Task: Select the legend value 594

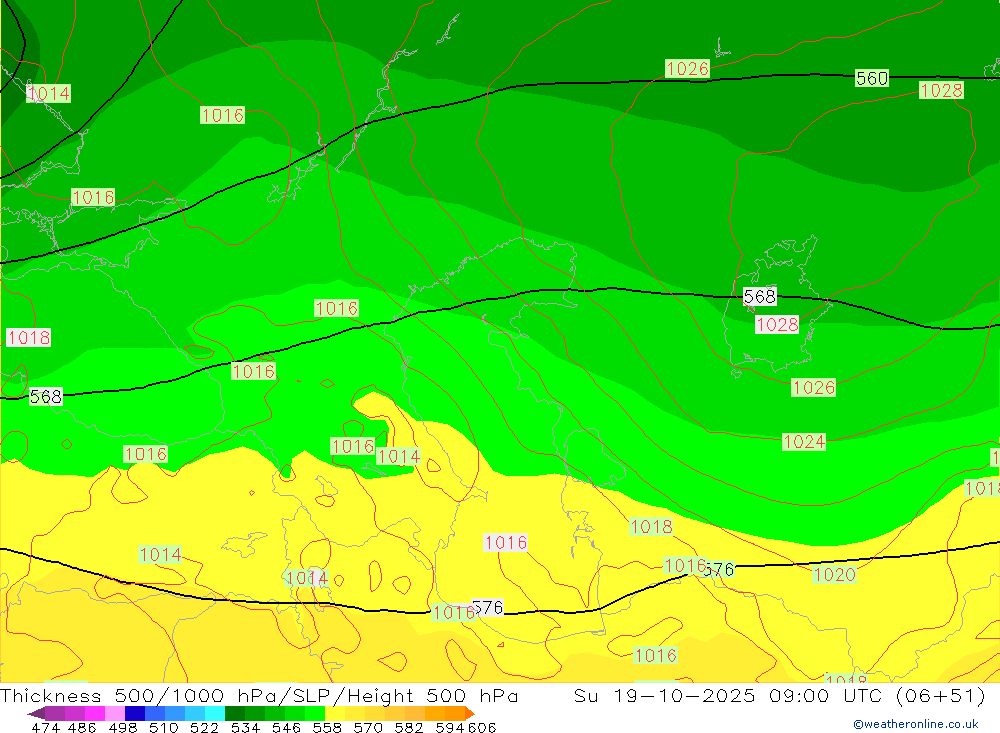Action: 450,727
